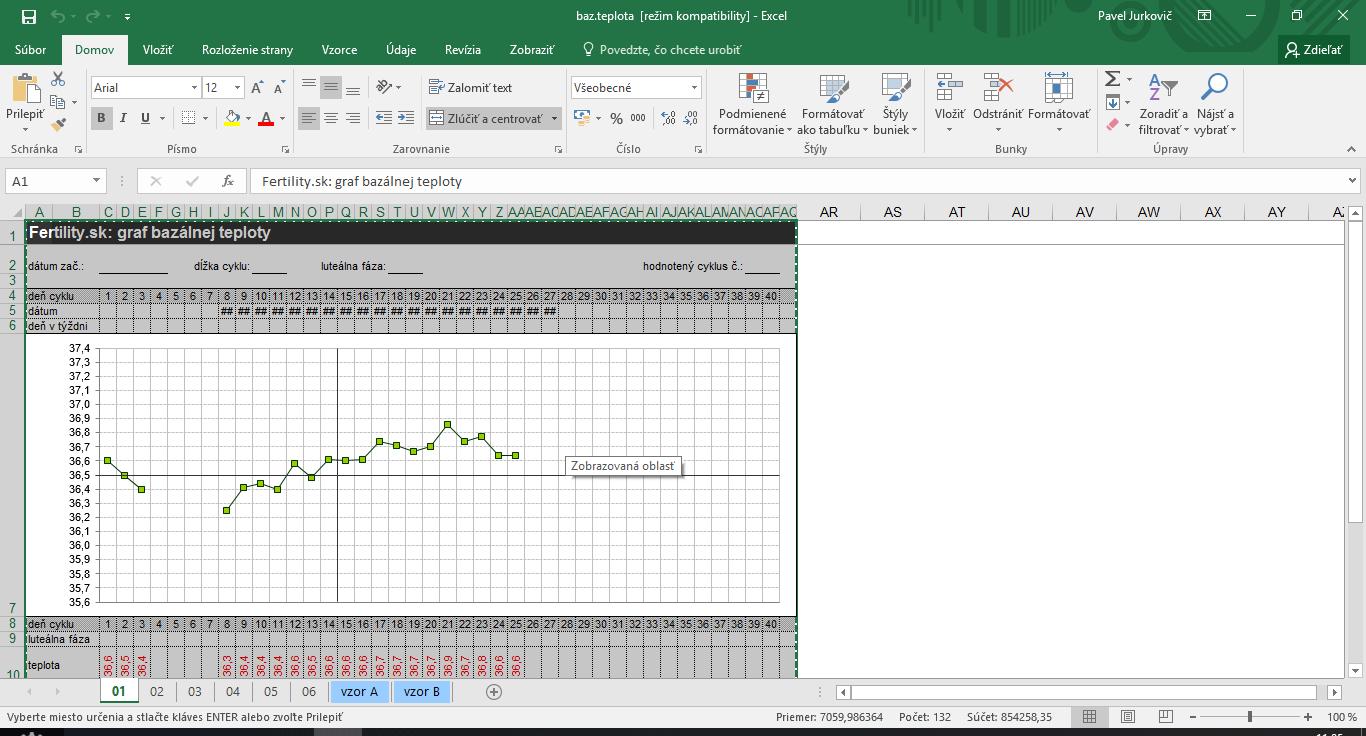The image size is (1366, 736).
Task: Toggle Zalomiť text wrapping
Action: (470, 87)
